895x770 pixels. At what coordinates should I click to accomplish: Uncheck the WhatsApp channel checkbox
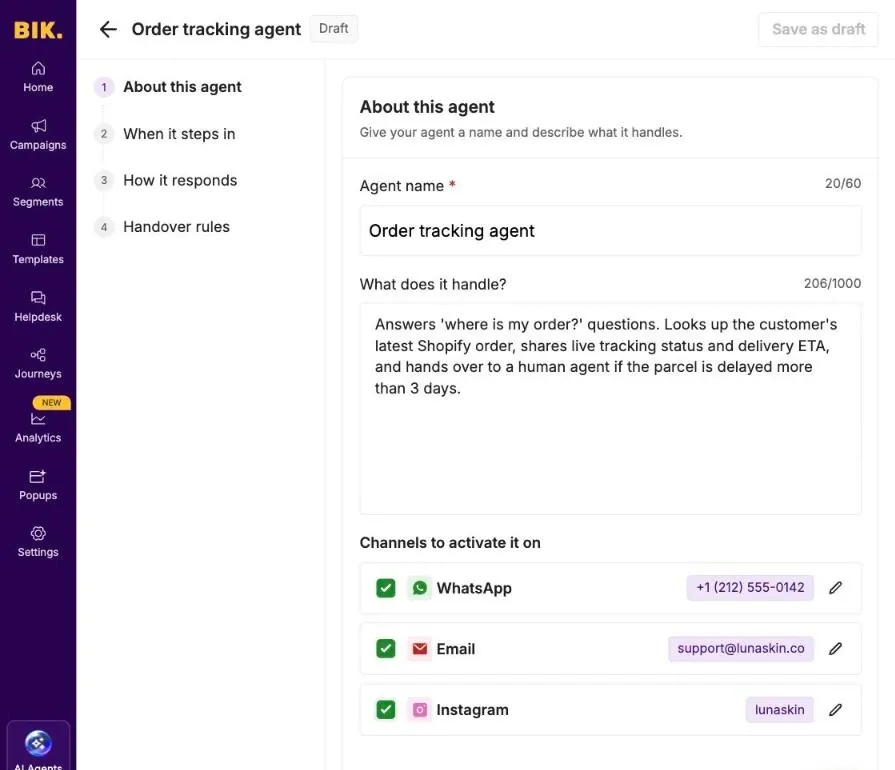point(386,588)
